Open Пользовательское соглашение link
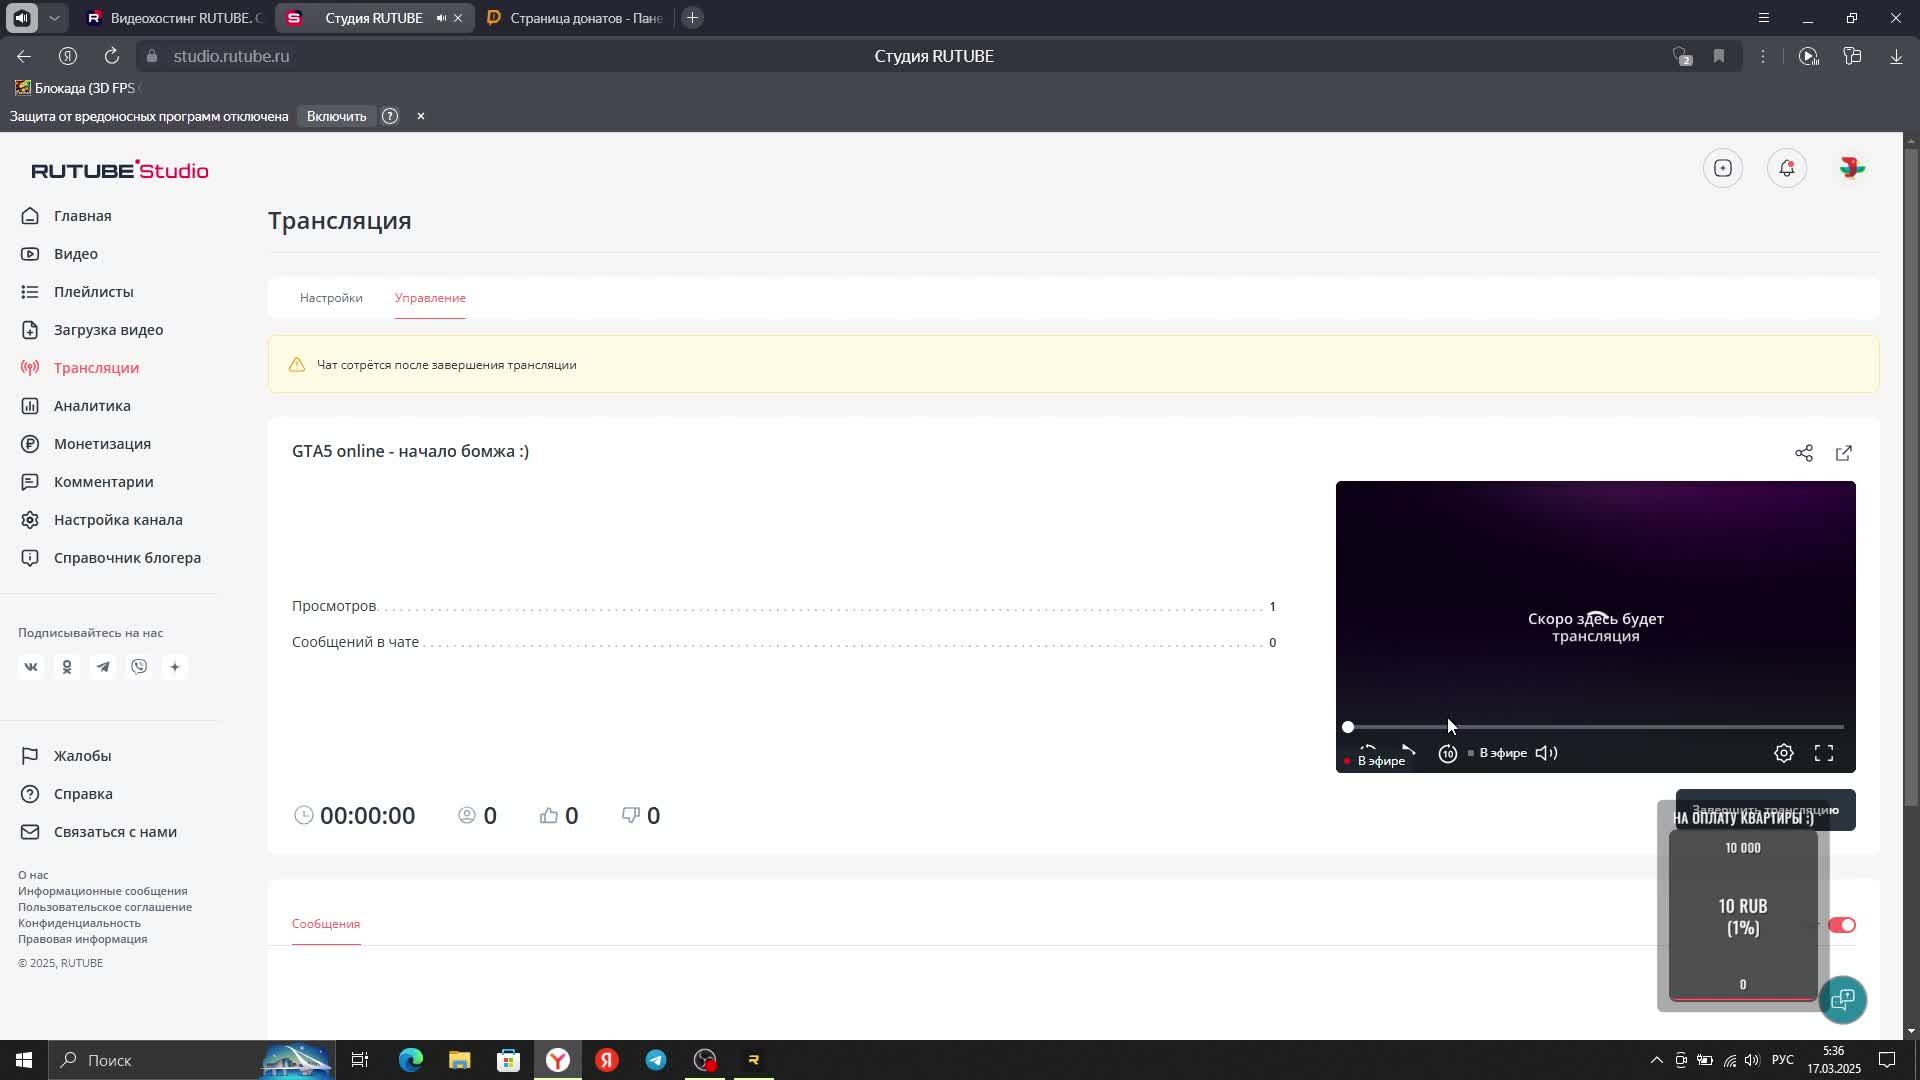The width and height of the screenshot is (1920, 1080). pos(105,907)
